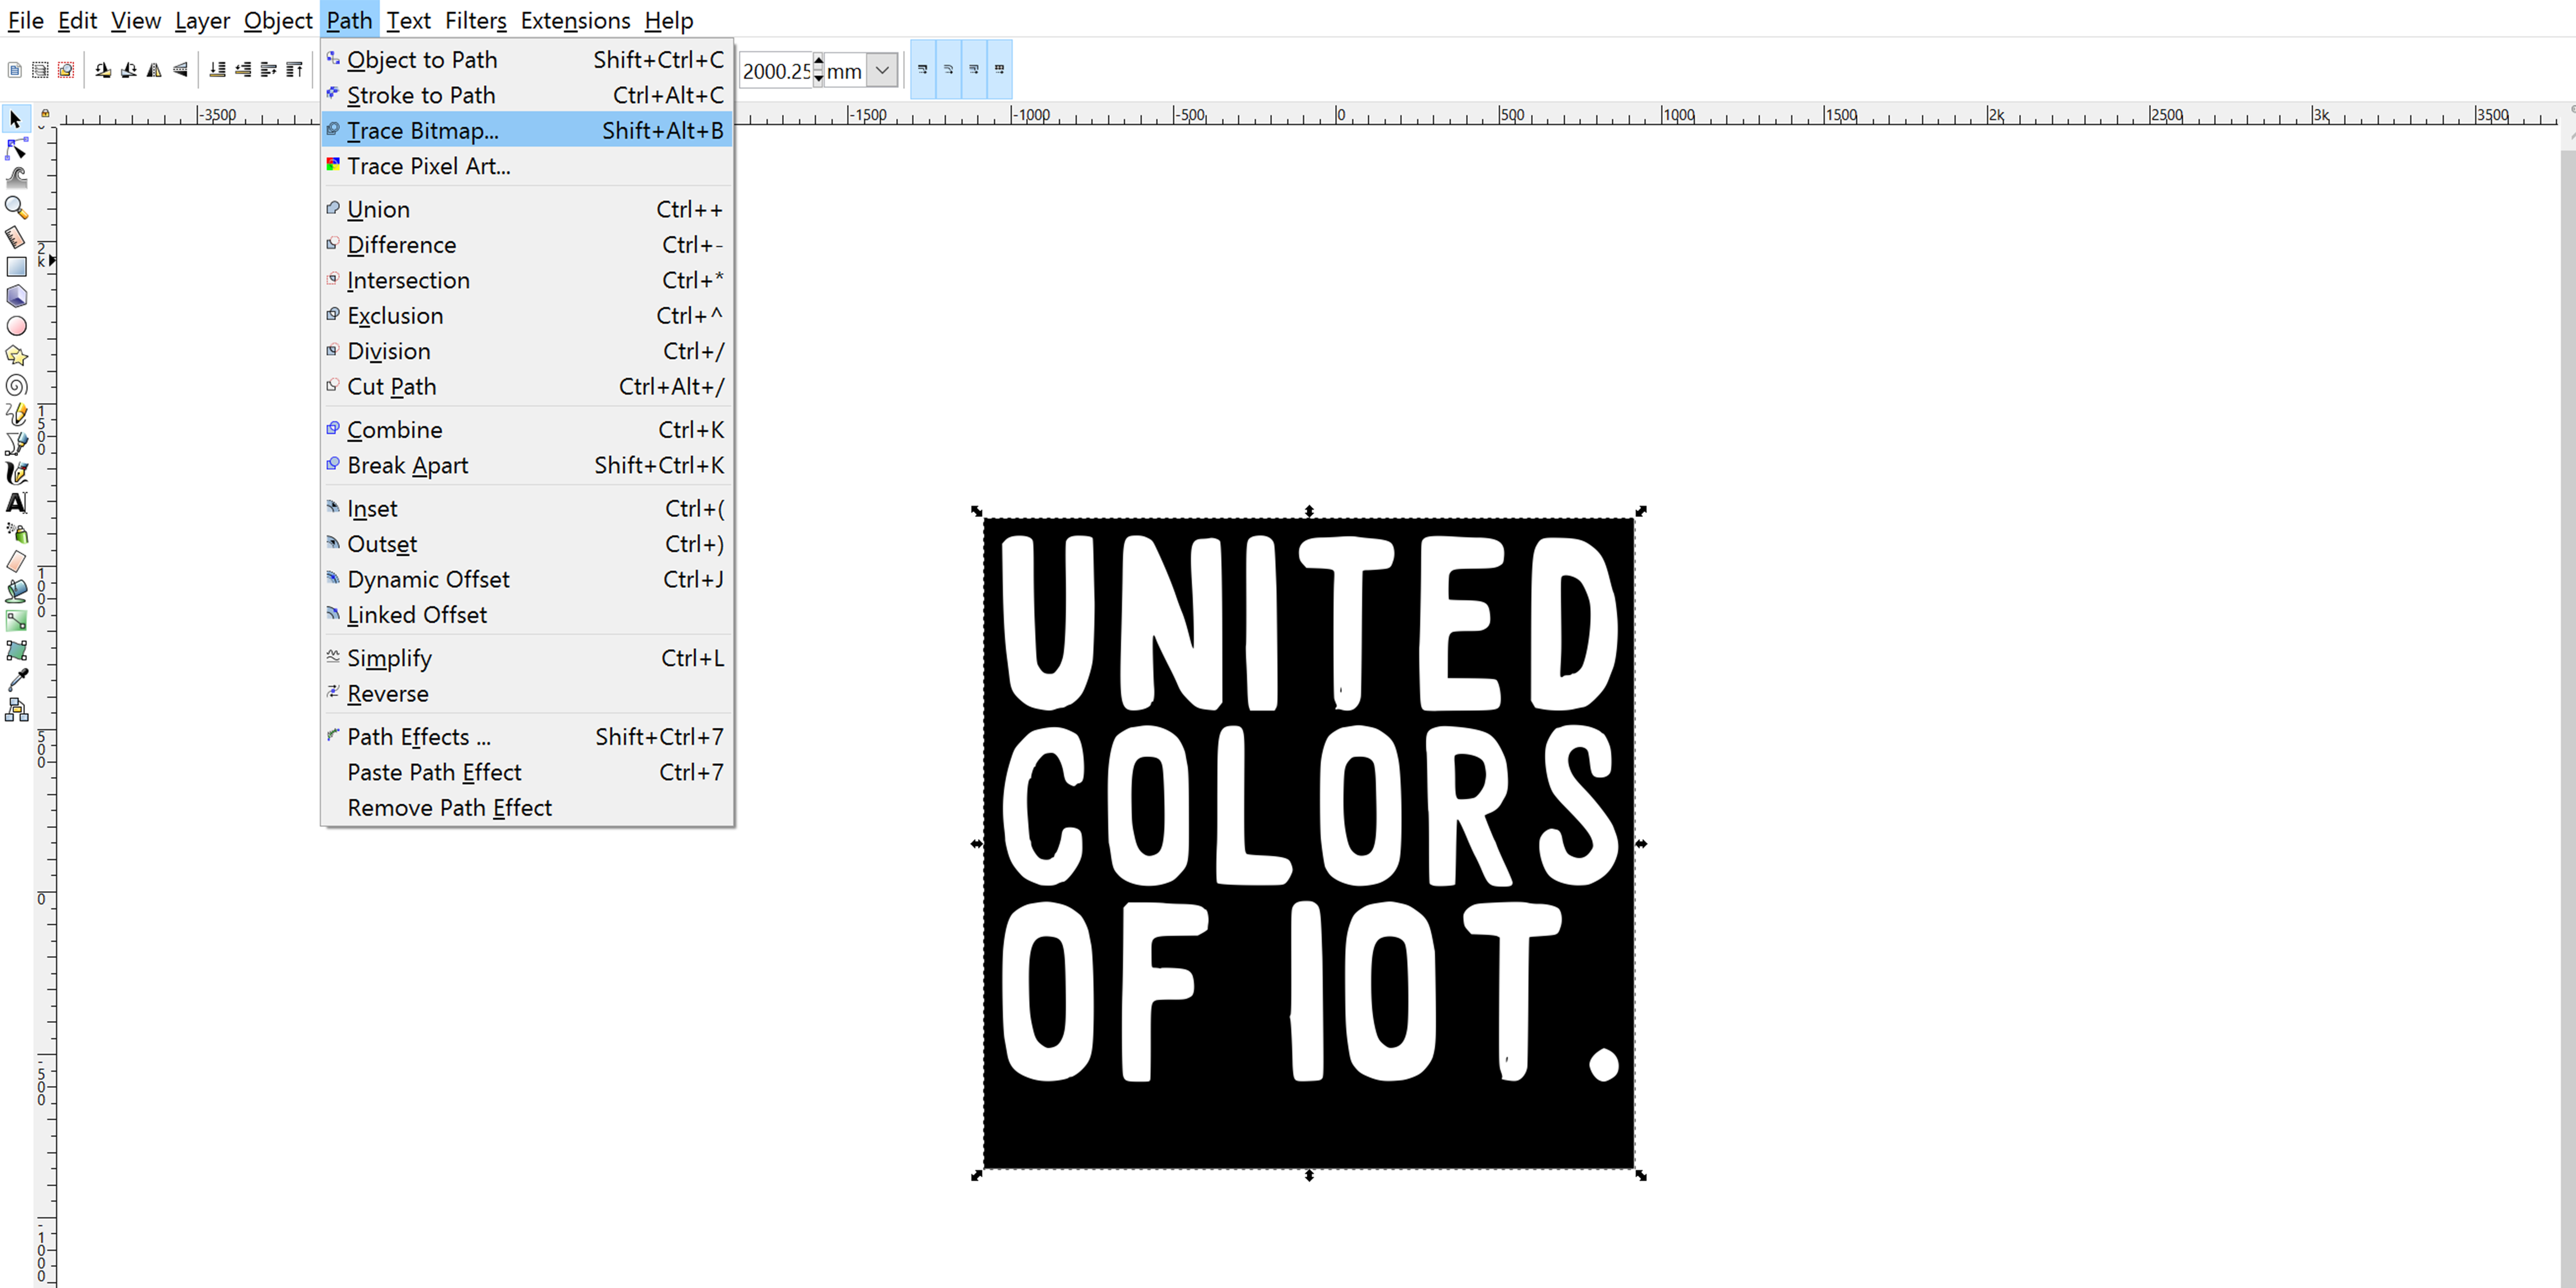Lower selection one step

243,70
